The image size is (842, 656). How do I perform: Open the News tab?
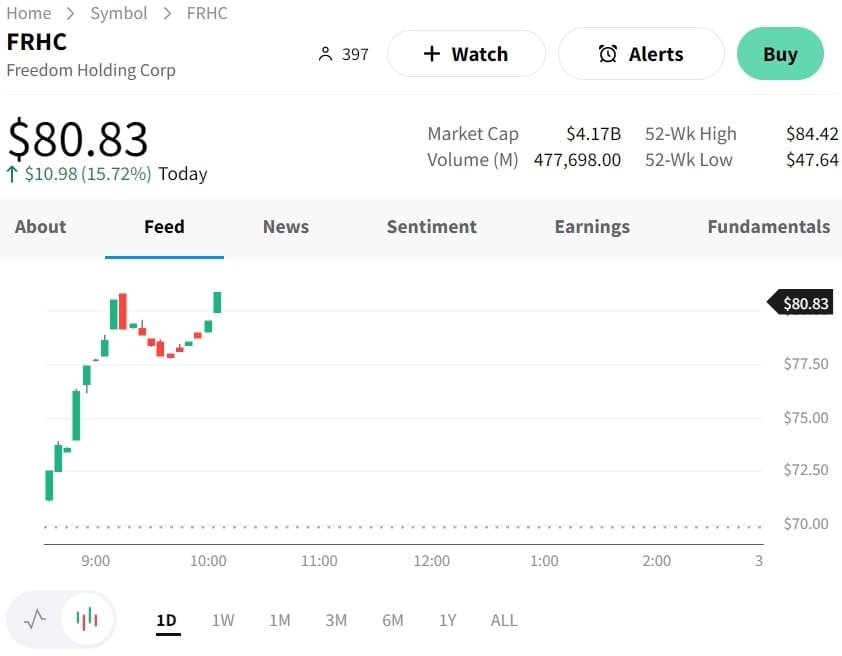(286, 227)
